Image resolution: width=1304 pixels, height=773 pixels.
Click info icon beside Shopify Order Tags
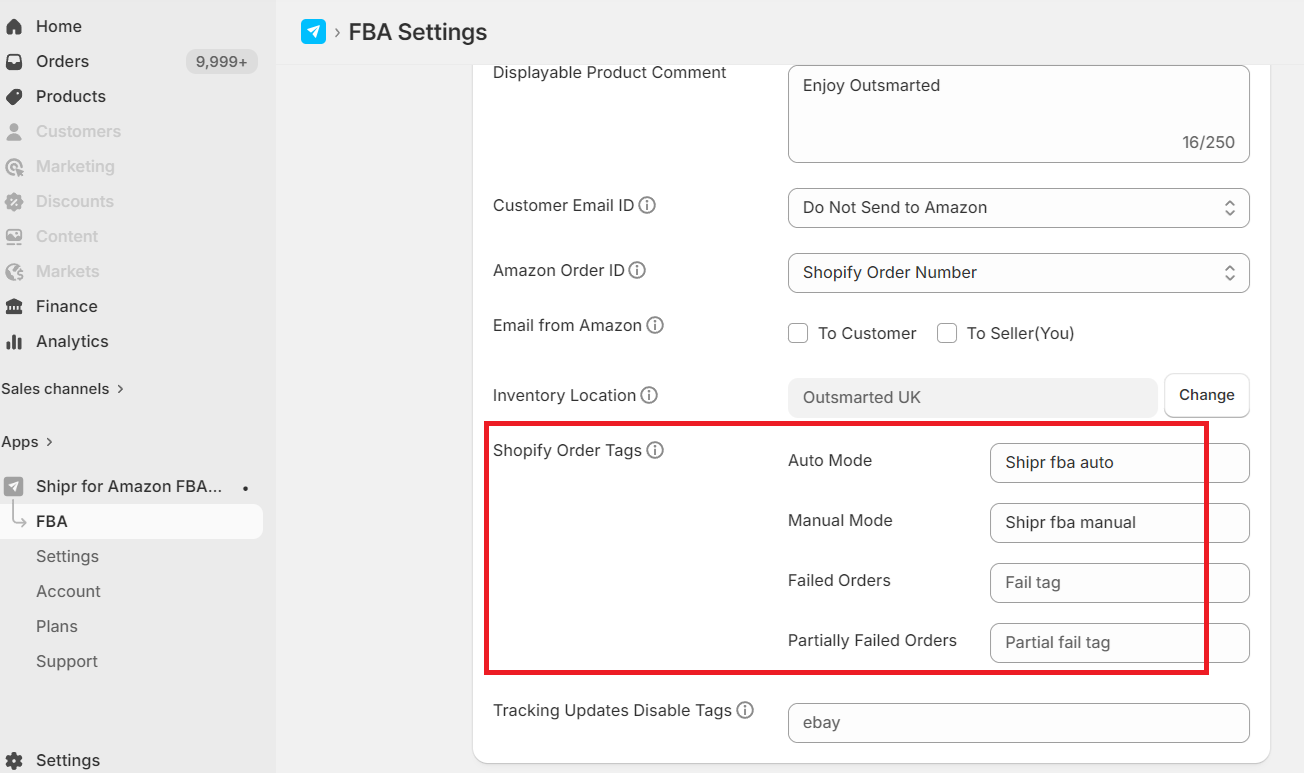coord(655,451)
